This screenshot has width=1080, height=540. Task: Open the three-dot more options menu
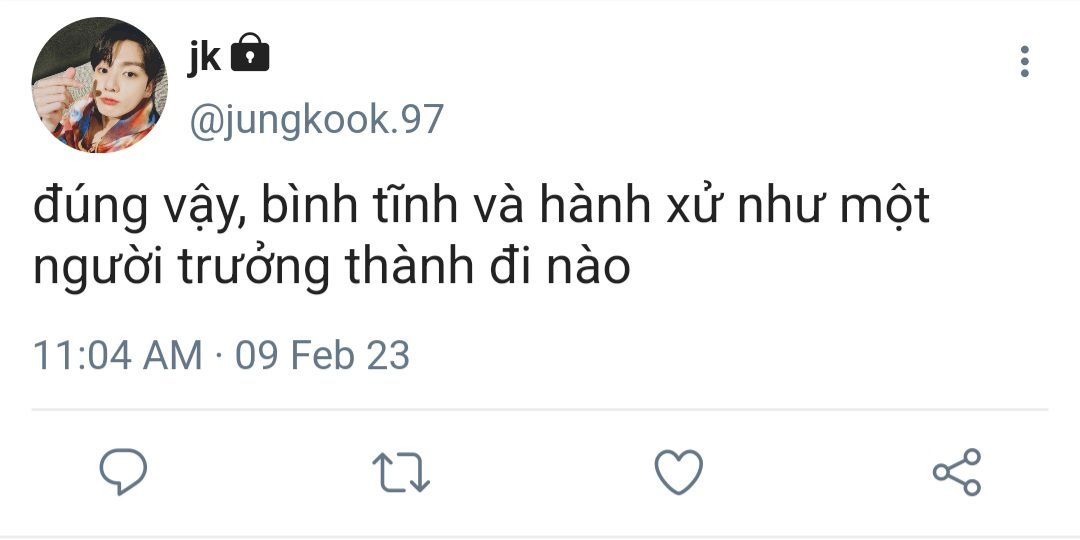click(1025, 61)
